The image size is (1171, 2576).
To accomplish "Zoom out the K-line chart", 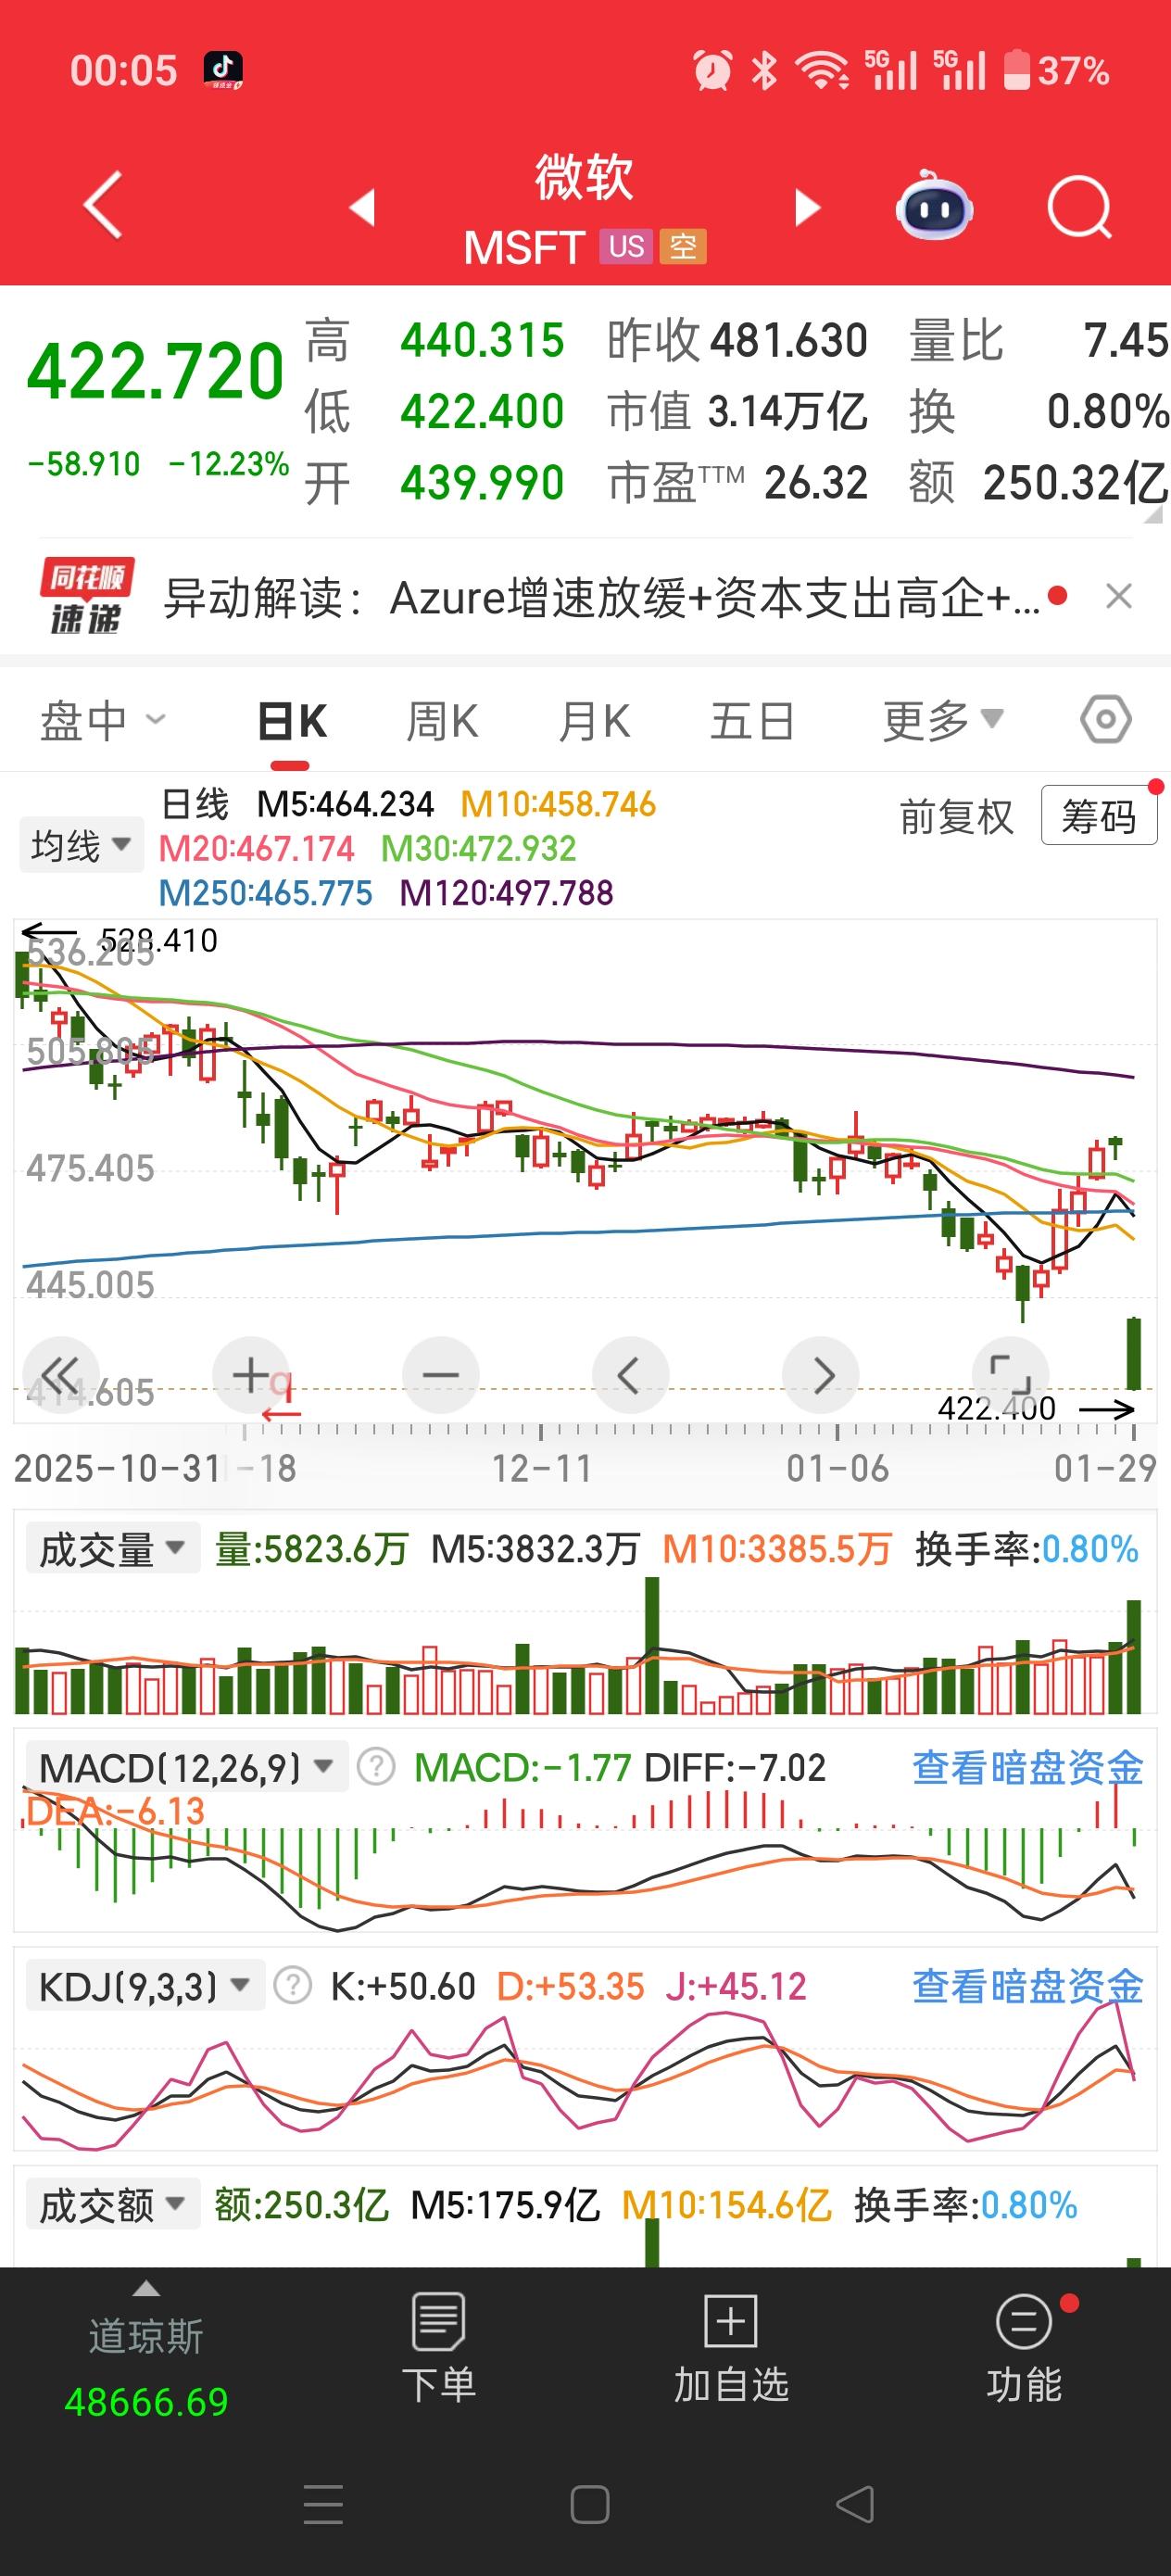I will pyautogui.click(x=441, y=1375).
